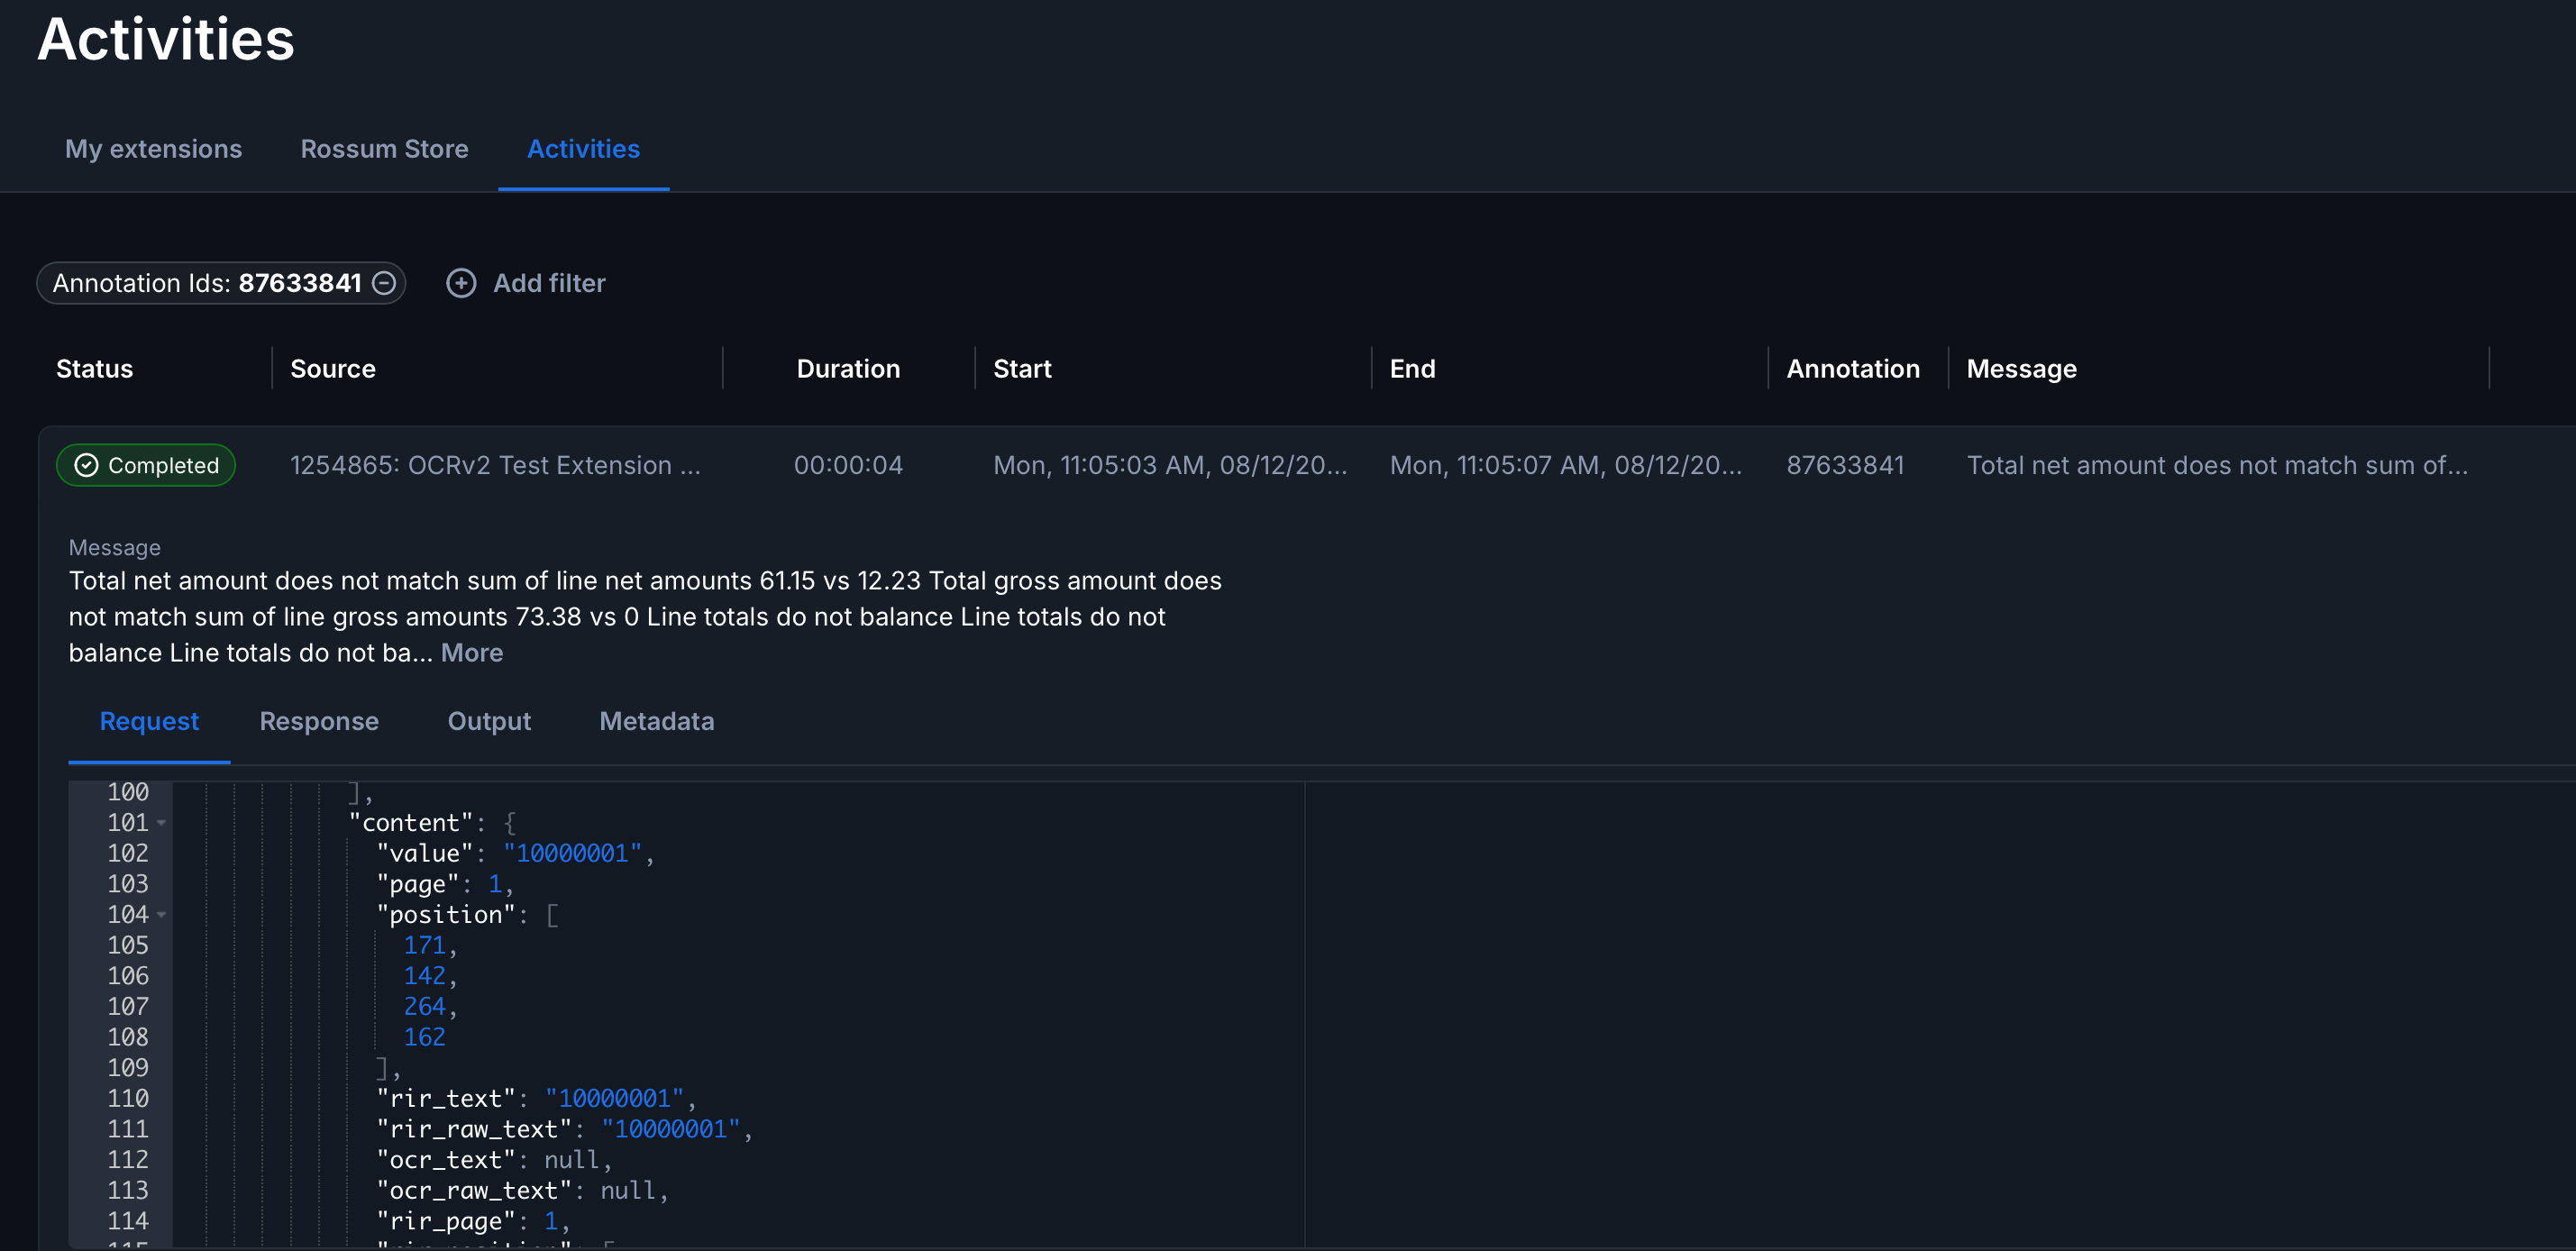Expand full message with More link
The width and height of the screenshot is (2576, 1251).
tap(472, 653)
